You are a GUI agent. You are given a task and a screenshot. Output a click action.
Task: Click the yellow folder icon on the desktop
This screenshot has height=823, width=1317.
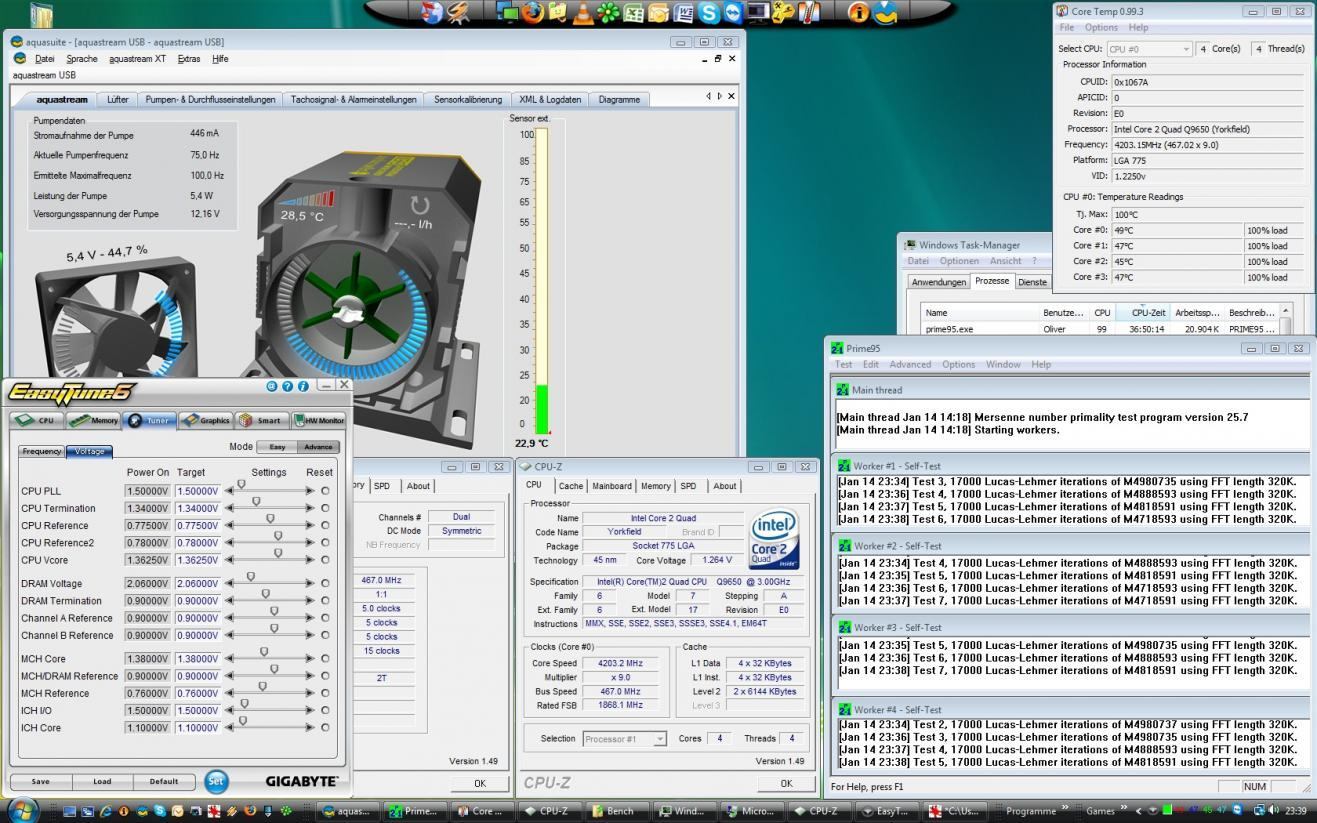[42, 14]
